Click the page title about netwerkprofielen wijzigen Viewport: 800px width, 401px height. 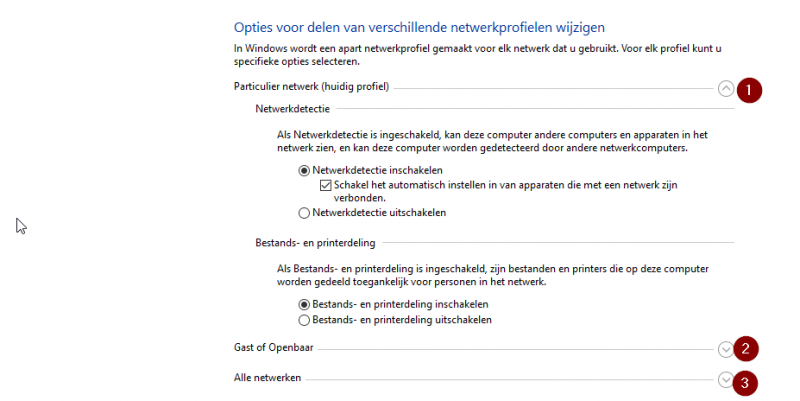click(x=419, y=25)
